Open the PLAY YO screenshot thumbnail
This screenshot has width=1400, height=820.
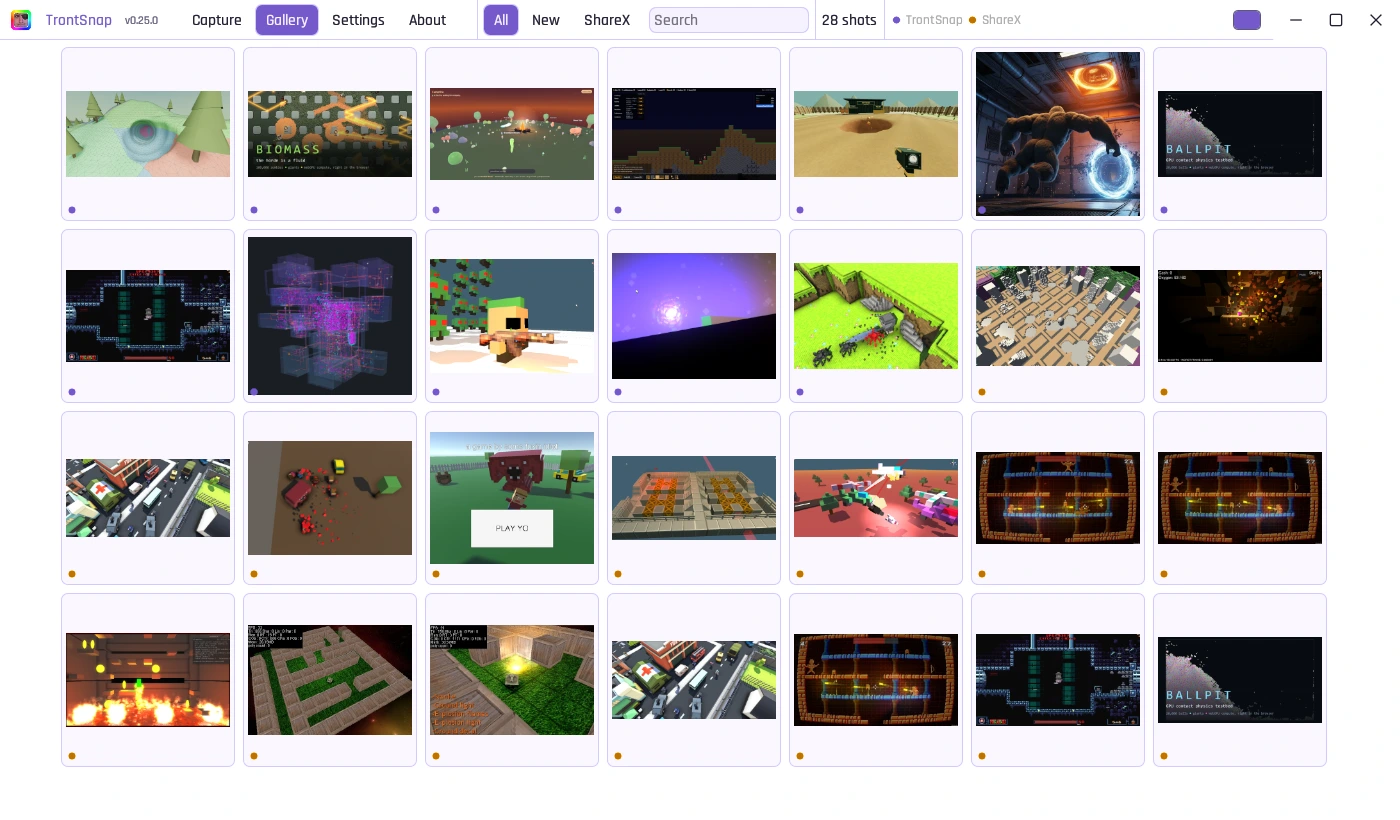coord(512,498)
